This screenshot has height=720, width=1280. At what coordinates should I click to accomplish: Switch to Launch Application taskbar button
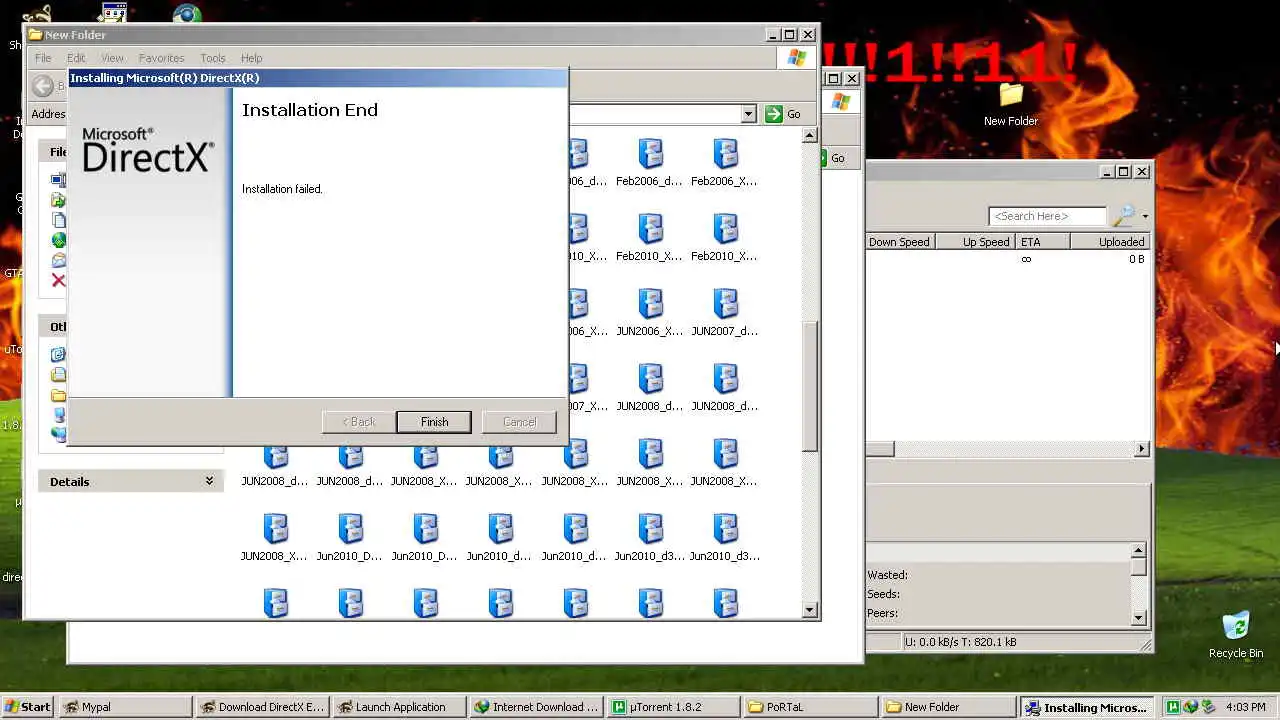point(400,707)
